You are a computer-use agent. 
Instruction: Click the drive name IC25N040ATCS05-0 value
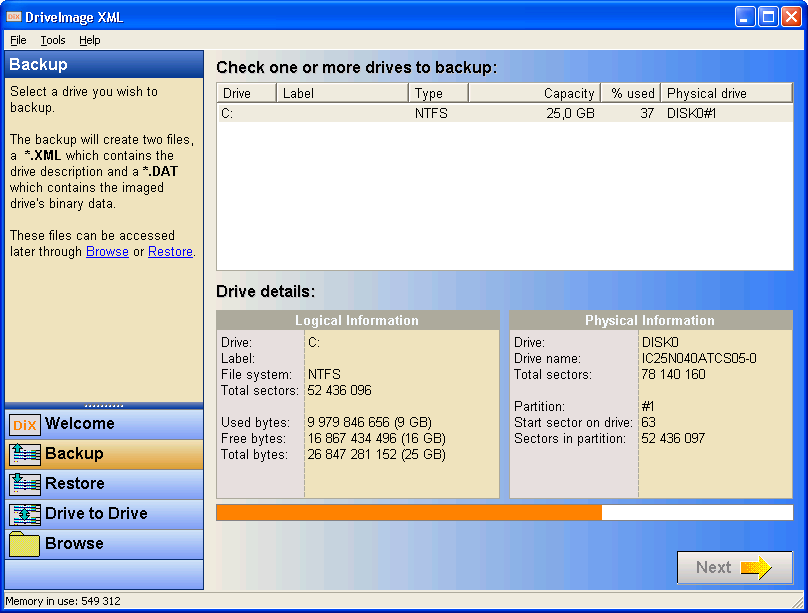pyautogui.click(x=699, y=358)
